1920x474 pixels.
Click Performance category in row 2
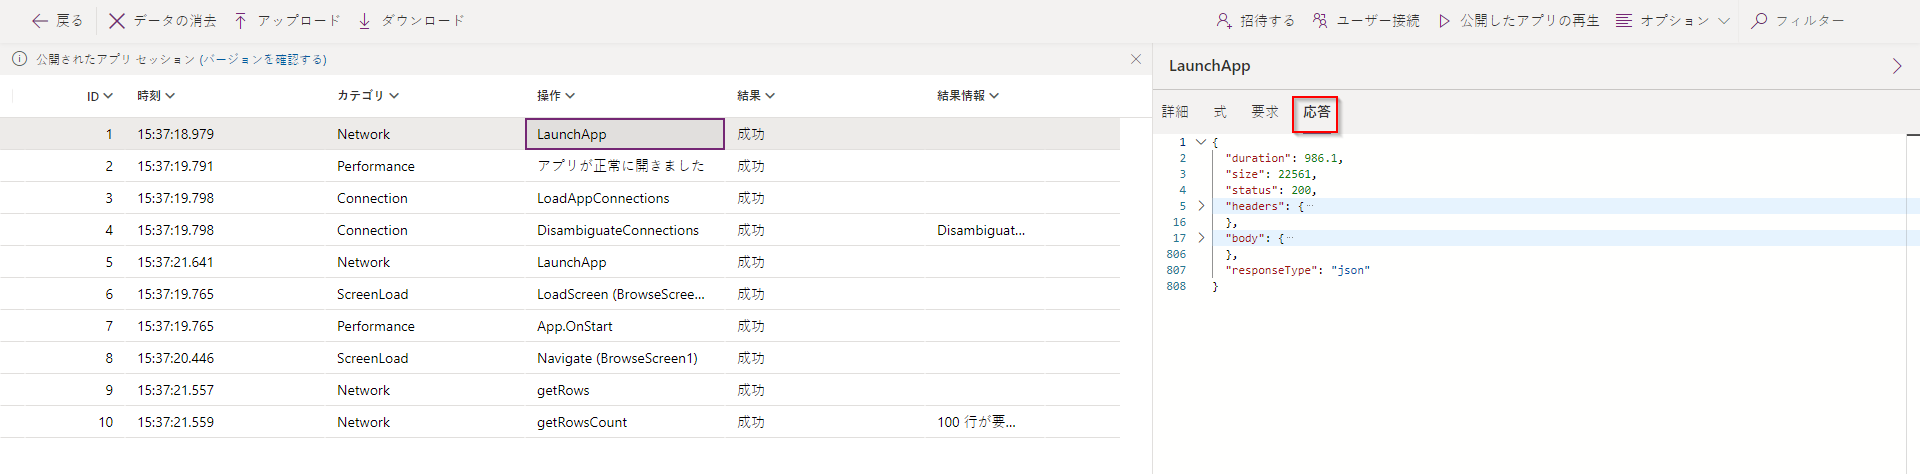376,166
